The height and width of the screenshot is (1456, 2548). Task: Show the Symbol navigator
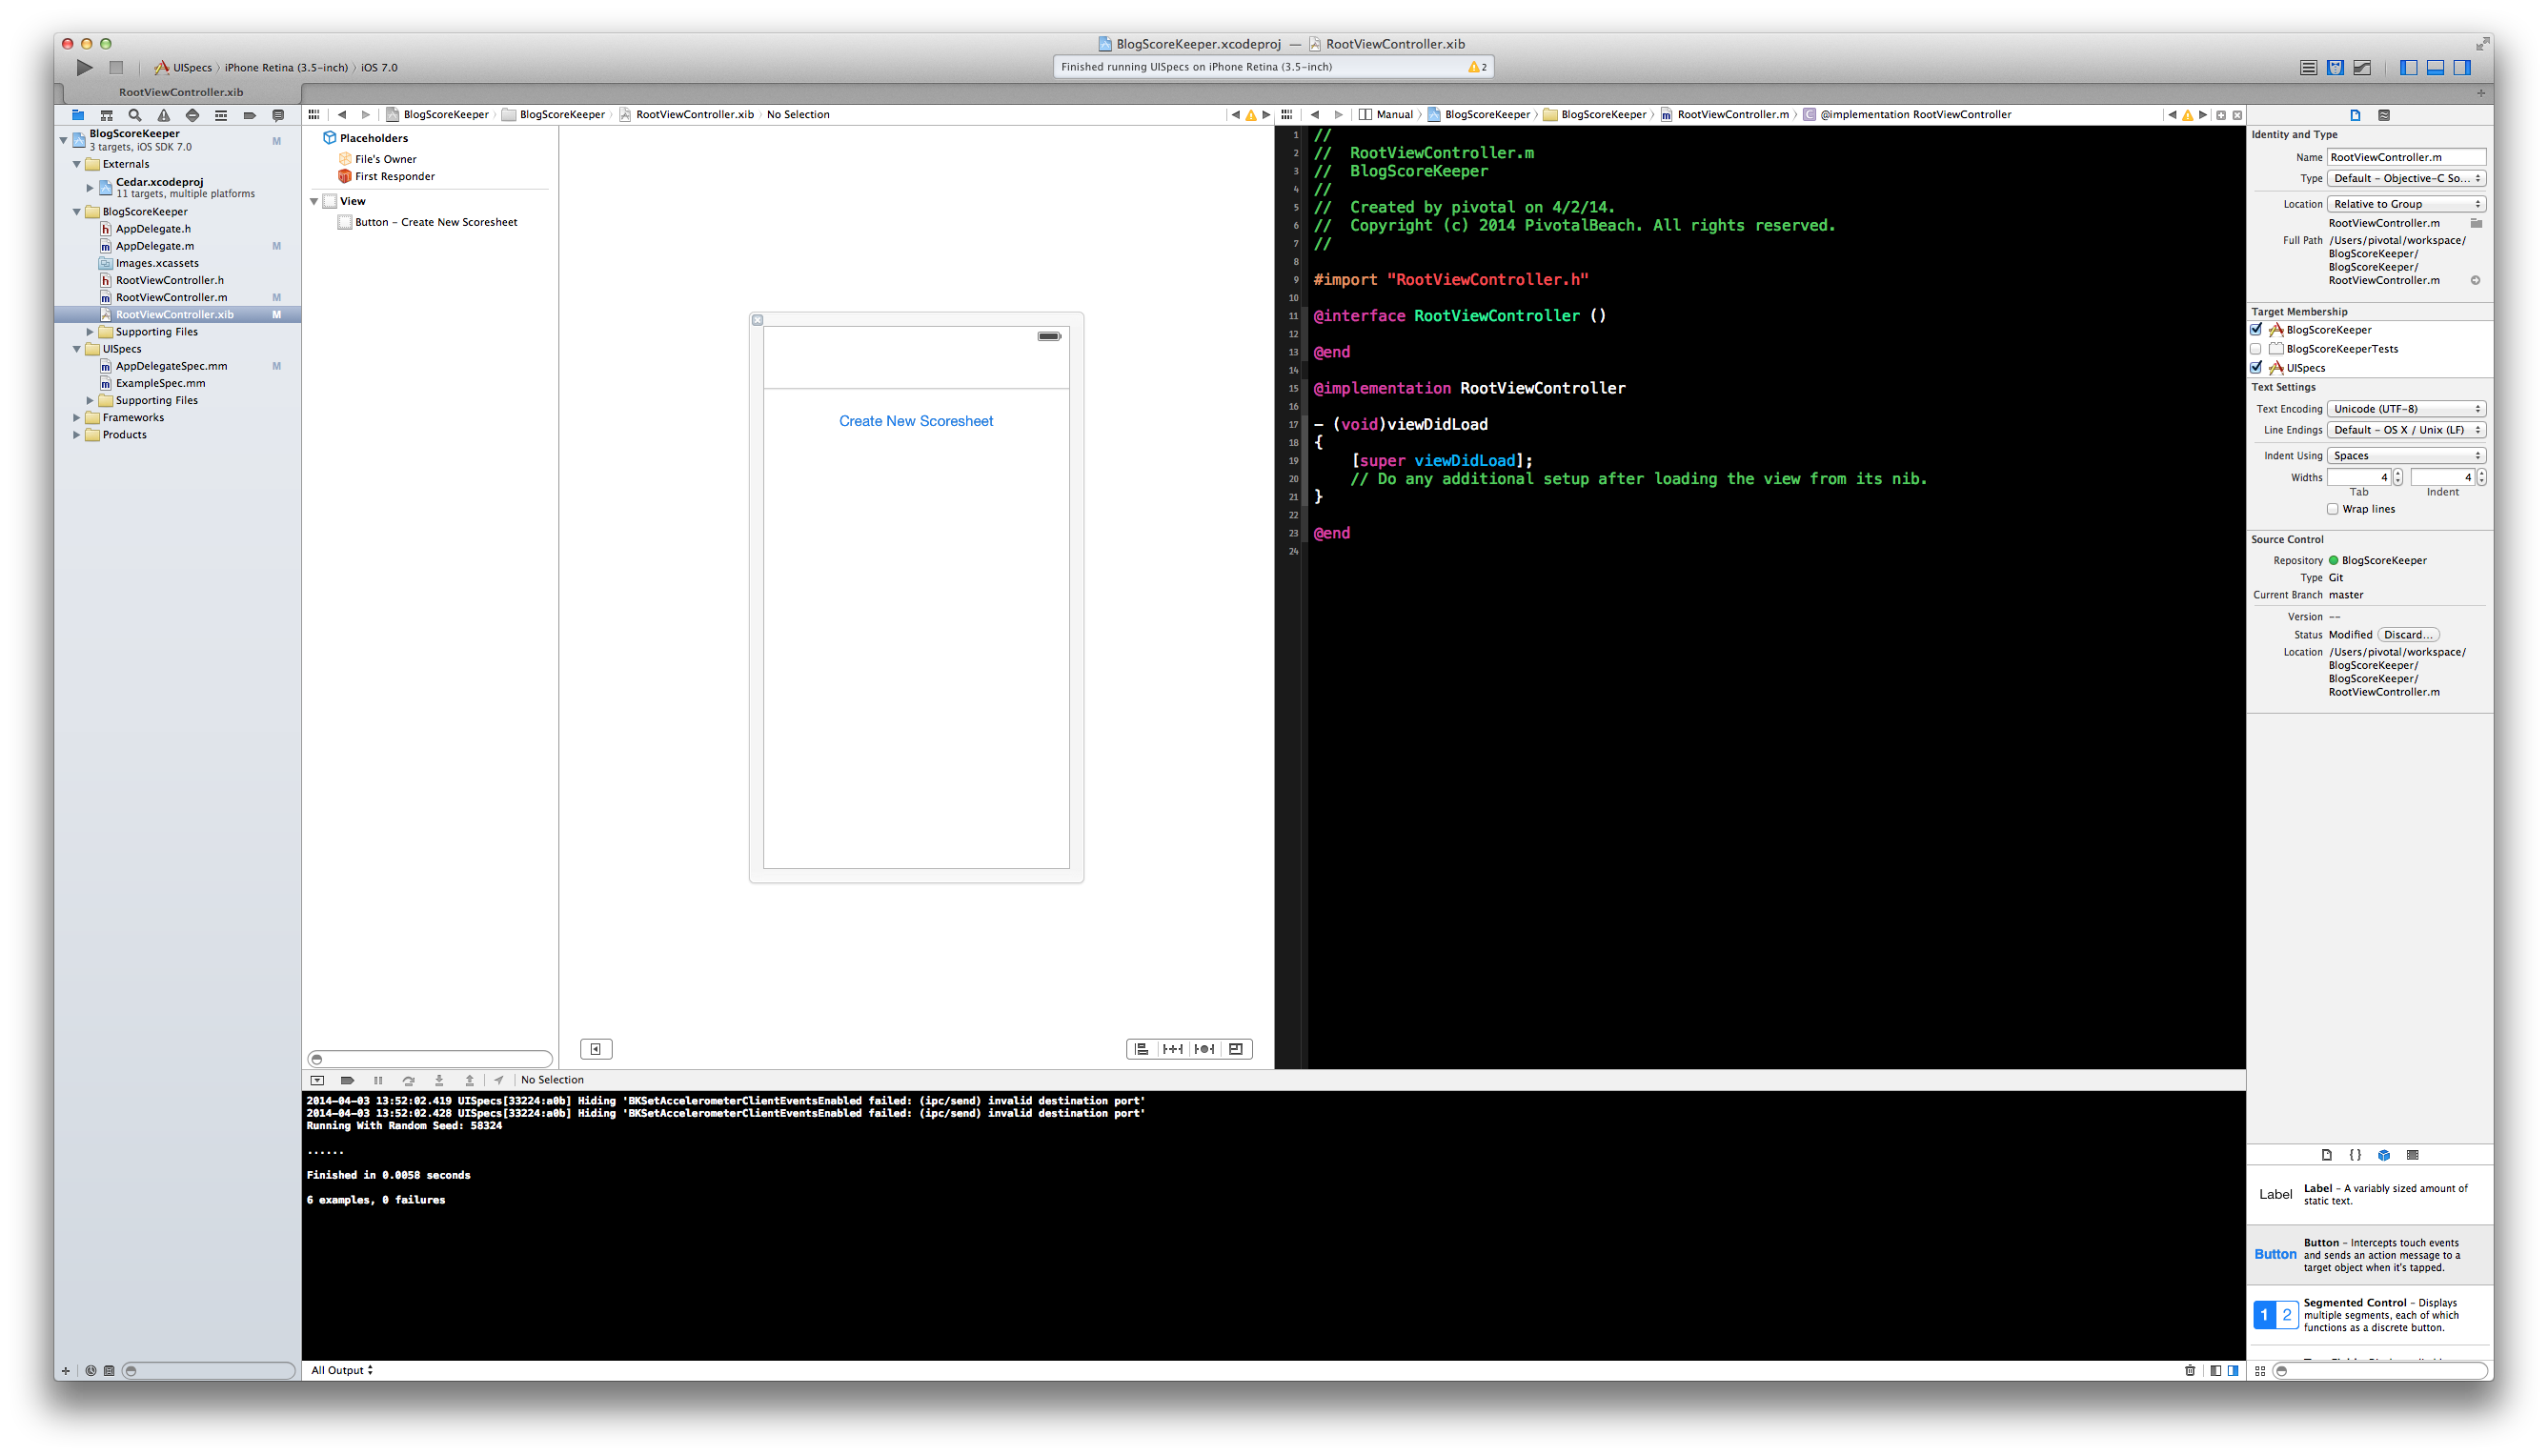point(106,115)
